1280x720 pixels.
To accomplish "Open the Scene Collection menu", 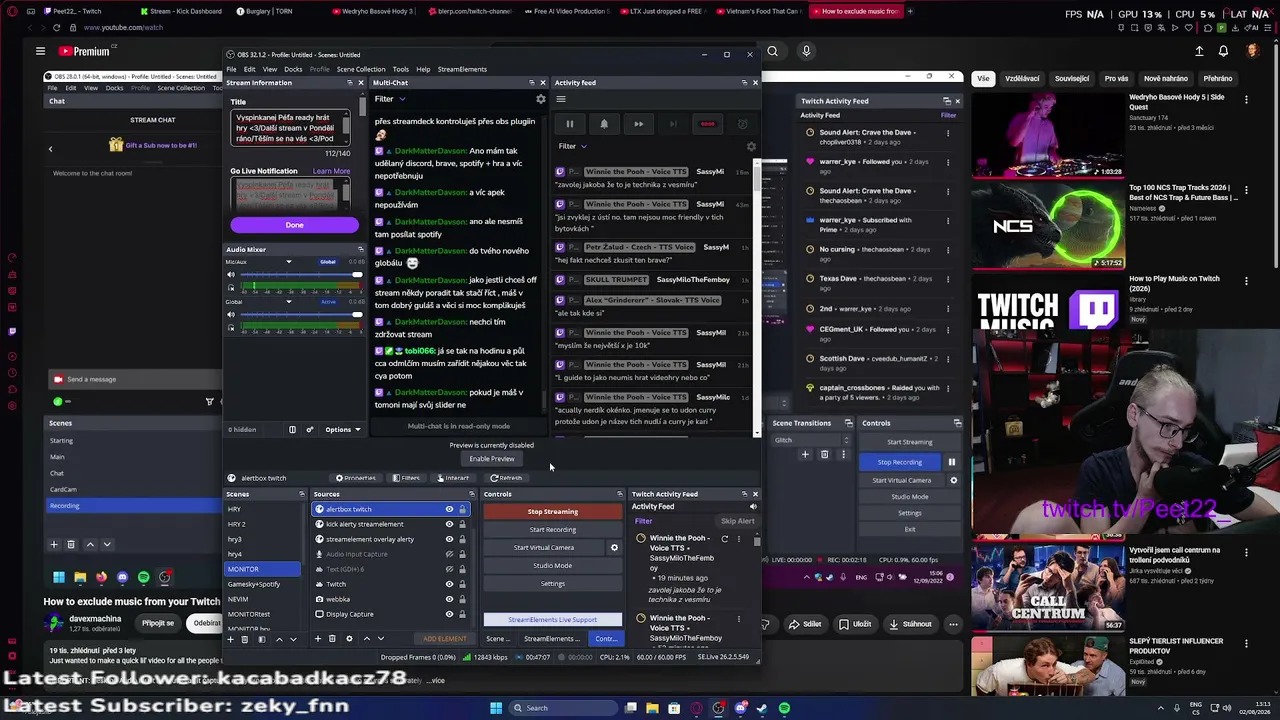I will point(360,69).
